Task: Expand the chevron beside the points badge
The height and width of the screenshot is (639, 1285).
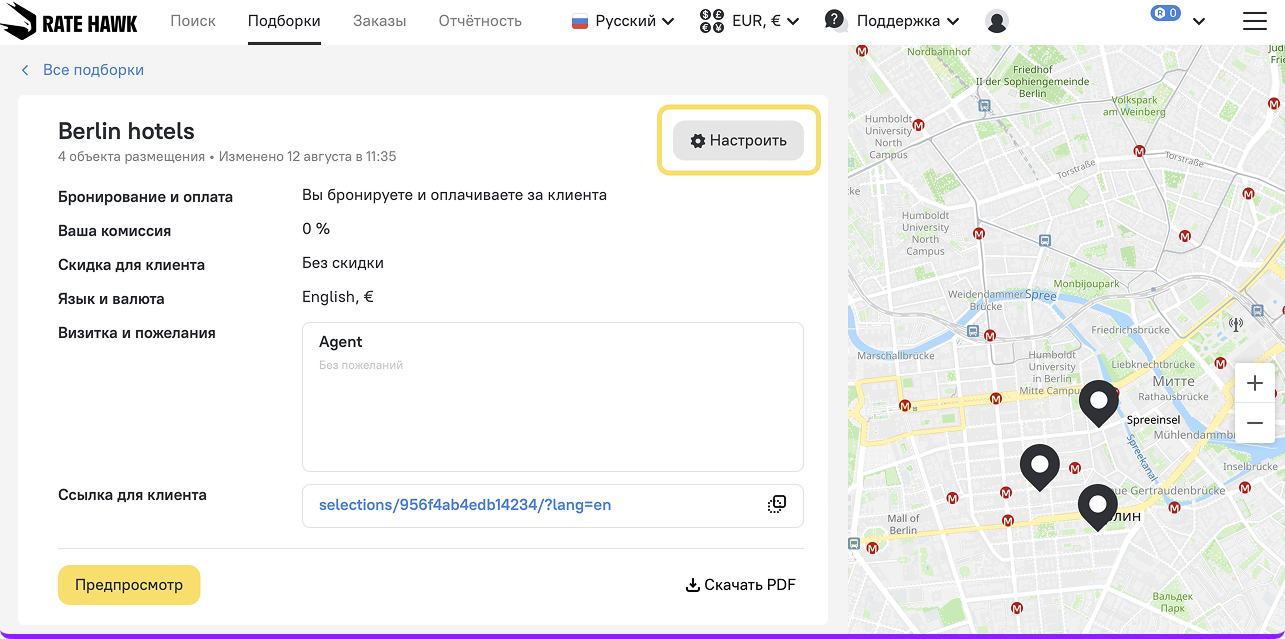Action: pyautogui.click(x=1199, y=21)
